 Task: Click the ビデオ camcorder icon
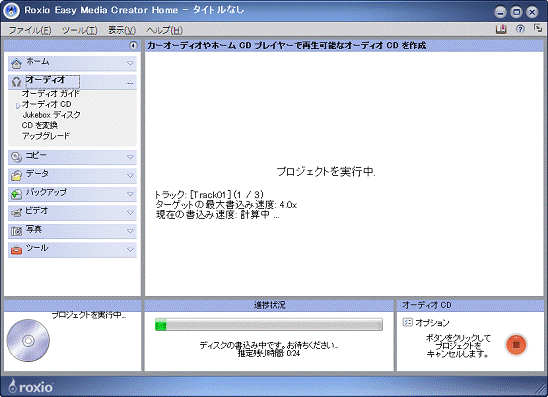coord(16,212)
